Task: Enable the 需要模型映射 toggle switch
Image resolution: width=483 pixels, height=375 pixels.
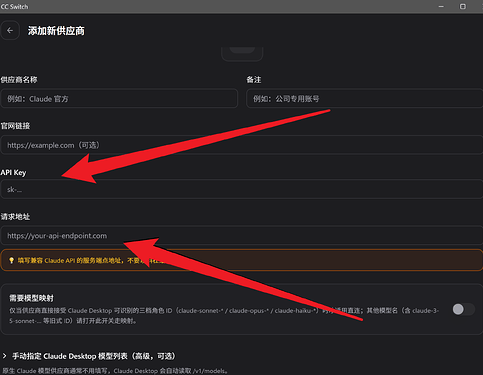Action: [463, 309]
